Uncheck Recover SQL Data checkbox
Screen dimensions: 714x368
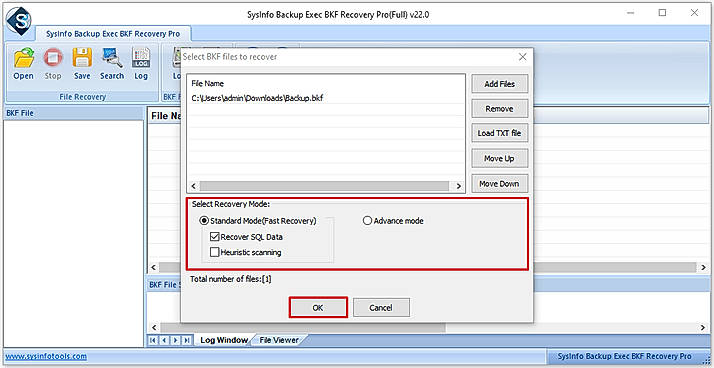click(x=214, y=237)
